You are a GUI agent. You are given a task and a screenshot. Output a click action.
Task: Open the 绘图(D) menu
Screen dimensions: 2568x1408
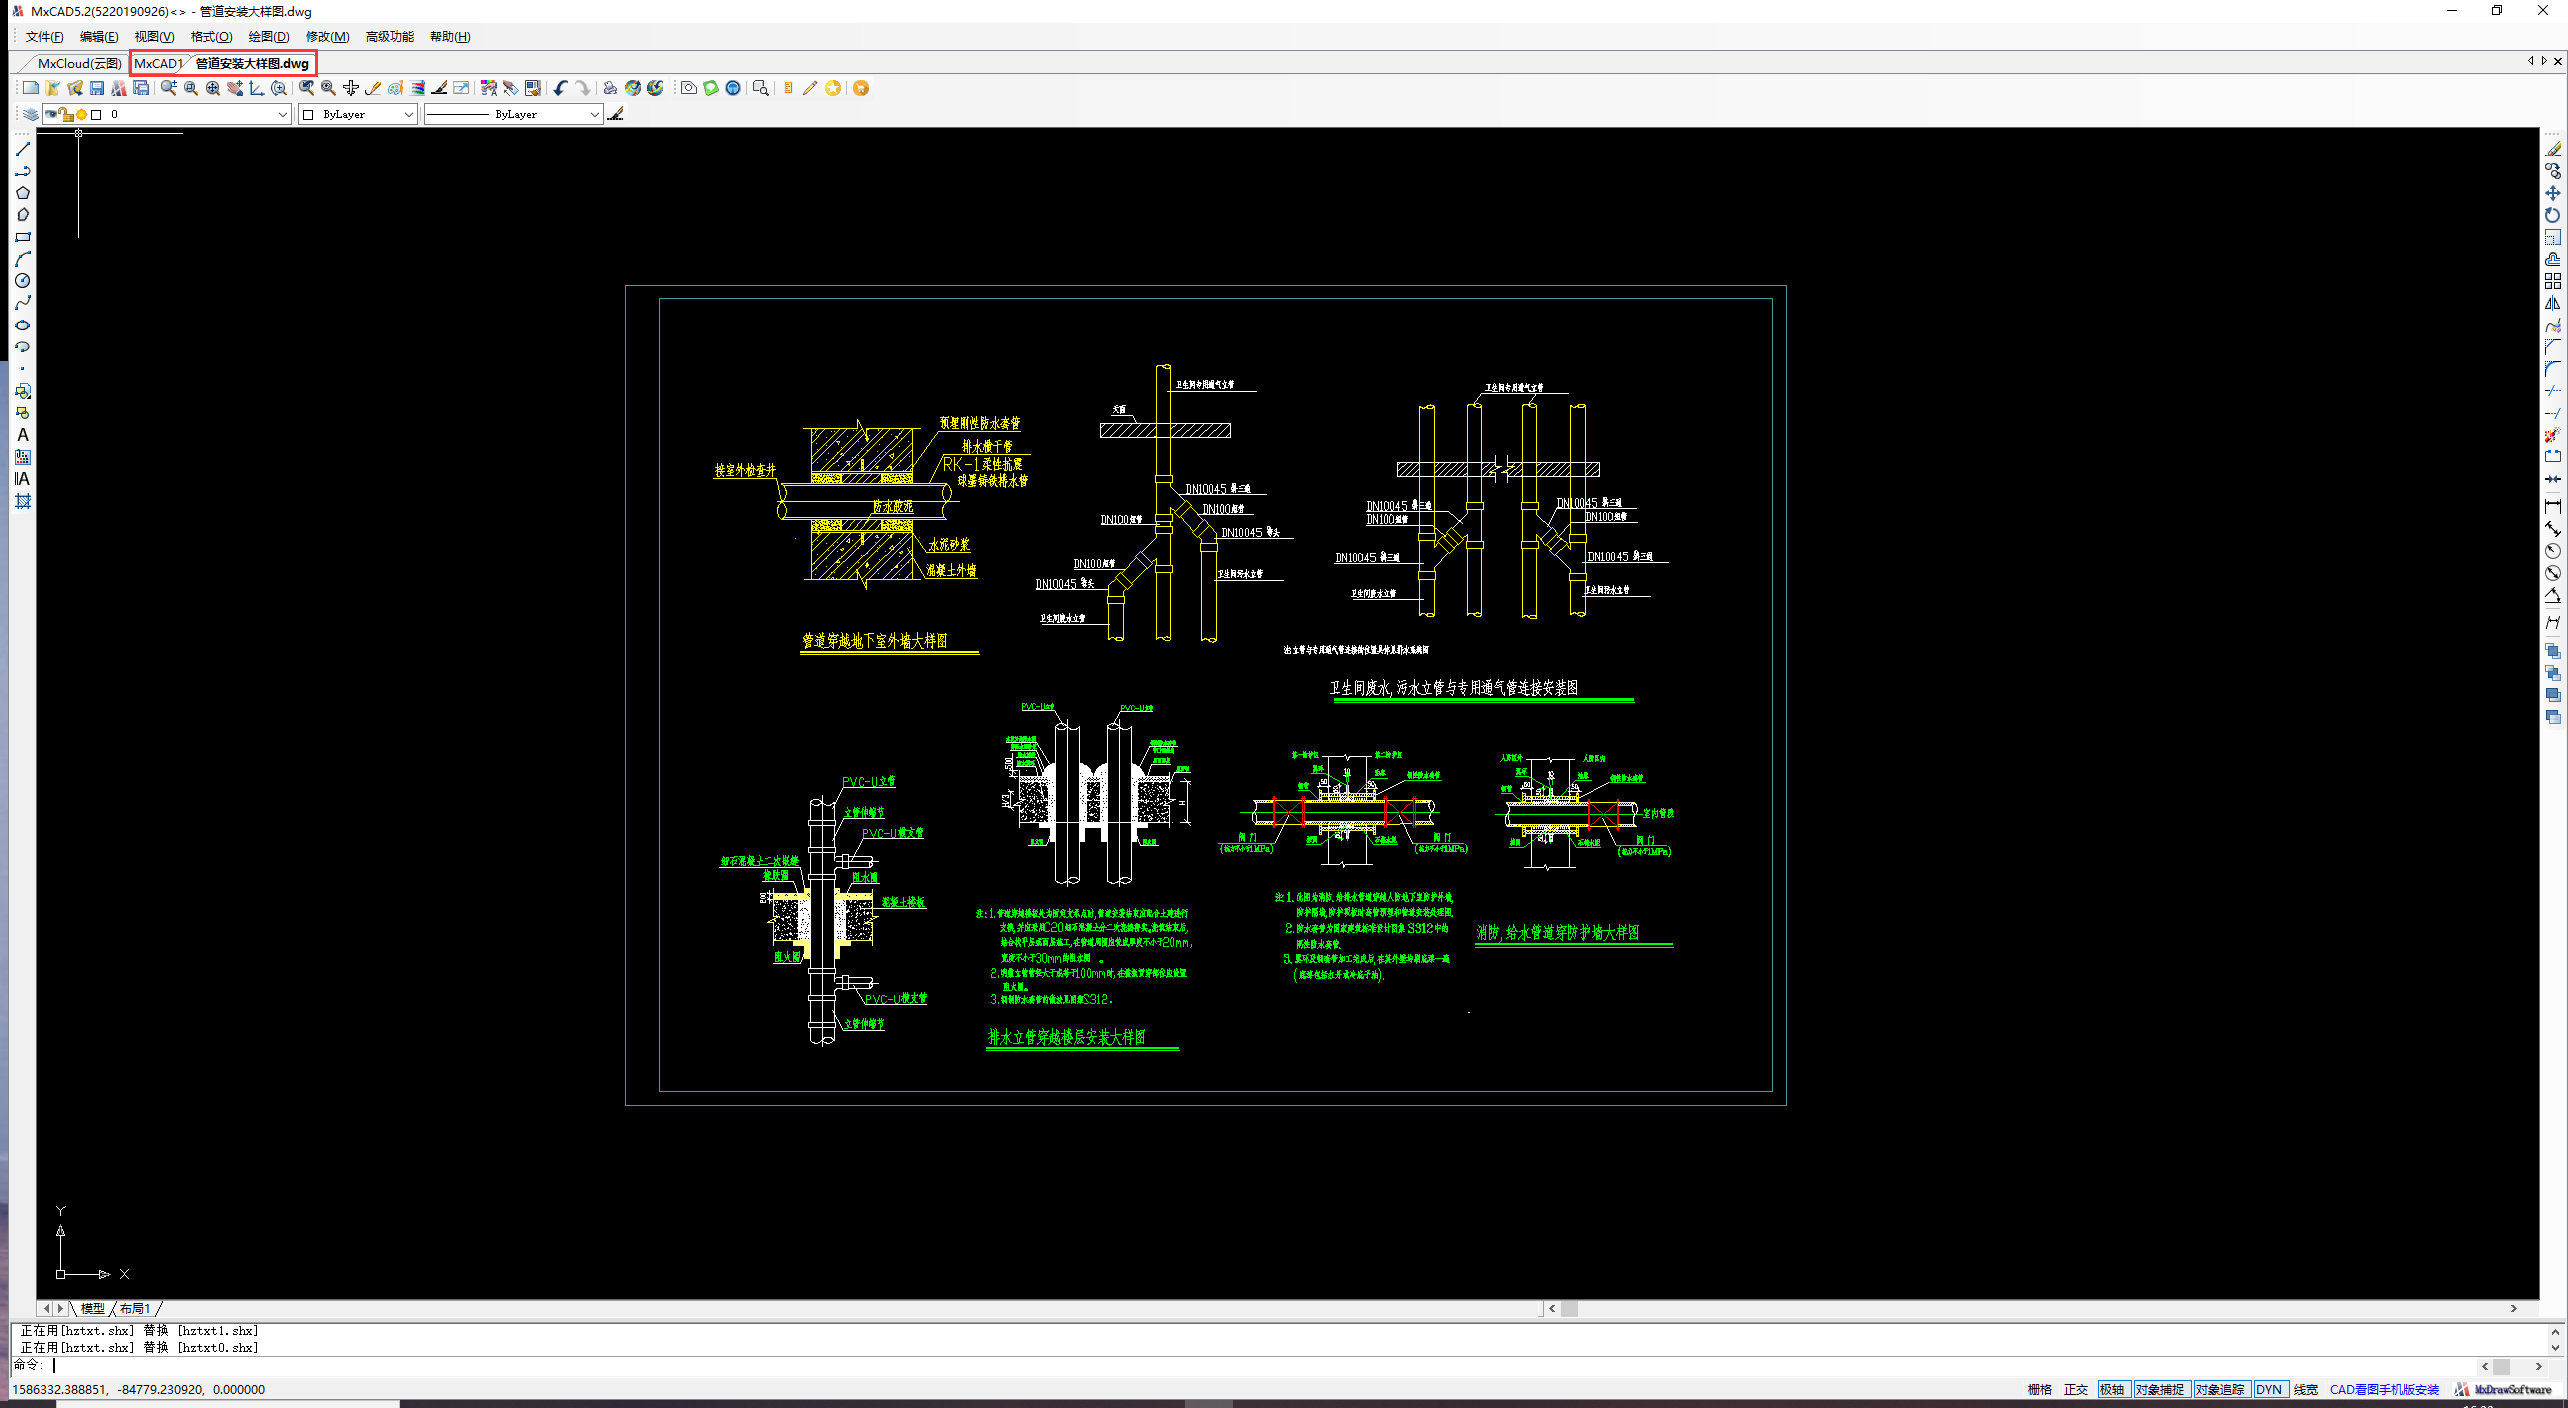(269, 37)
